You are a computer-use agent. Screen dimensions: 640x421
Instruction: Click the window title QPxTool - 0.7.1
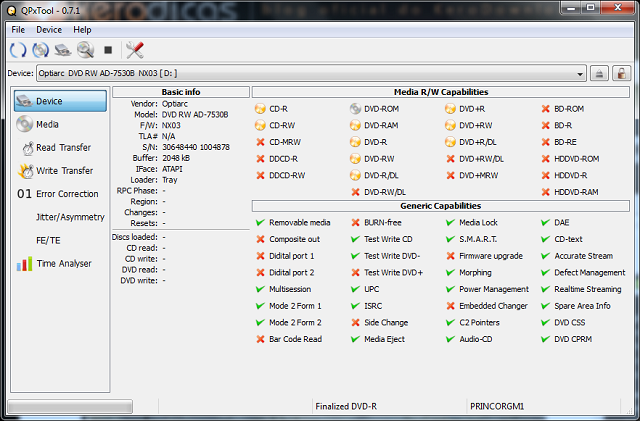point(50,11)
